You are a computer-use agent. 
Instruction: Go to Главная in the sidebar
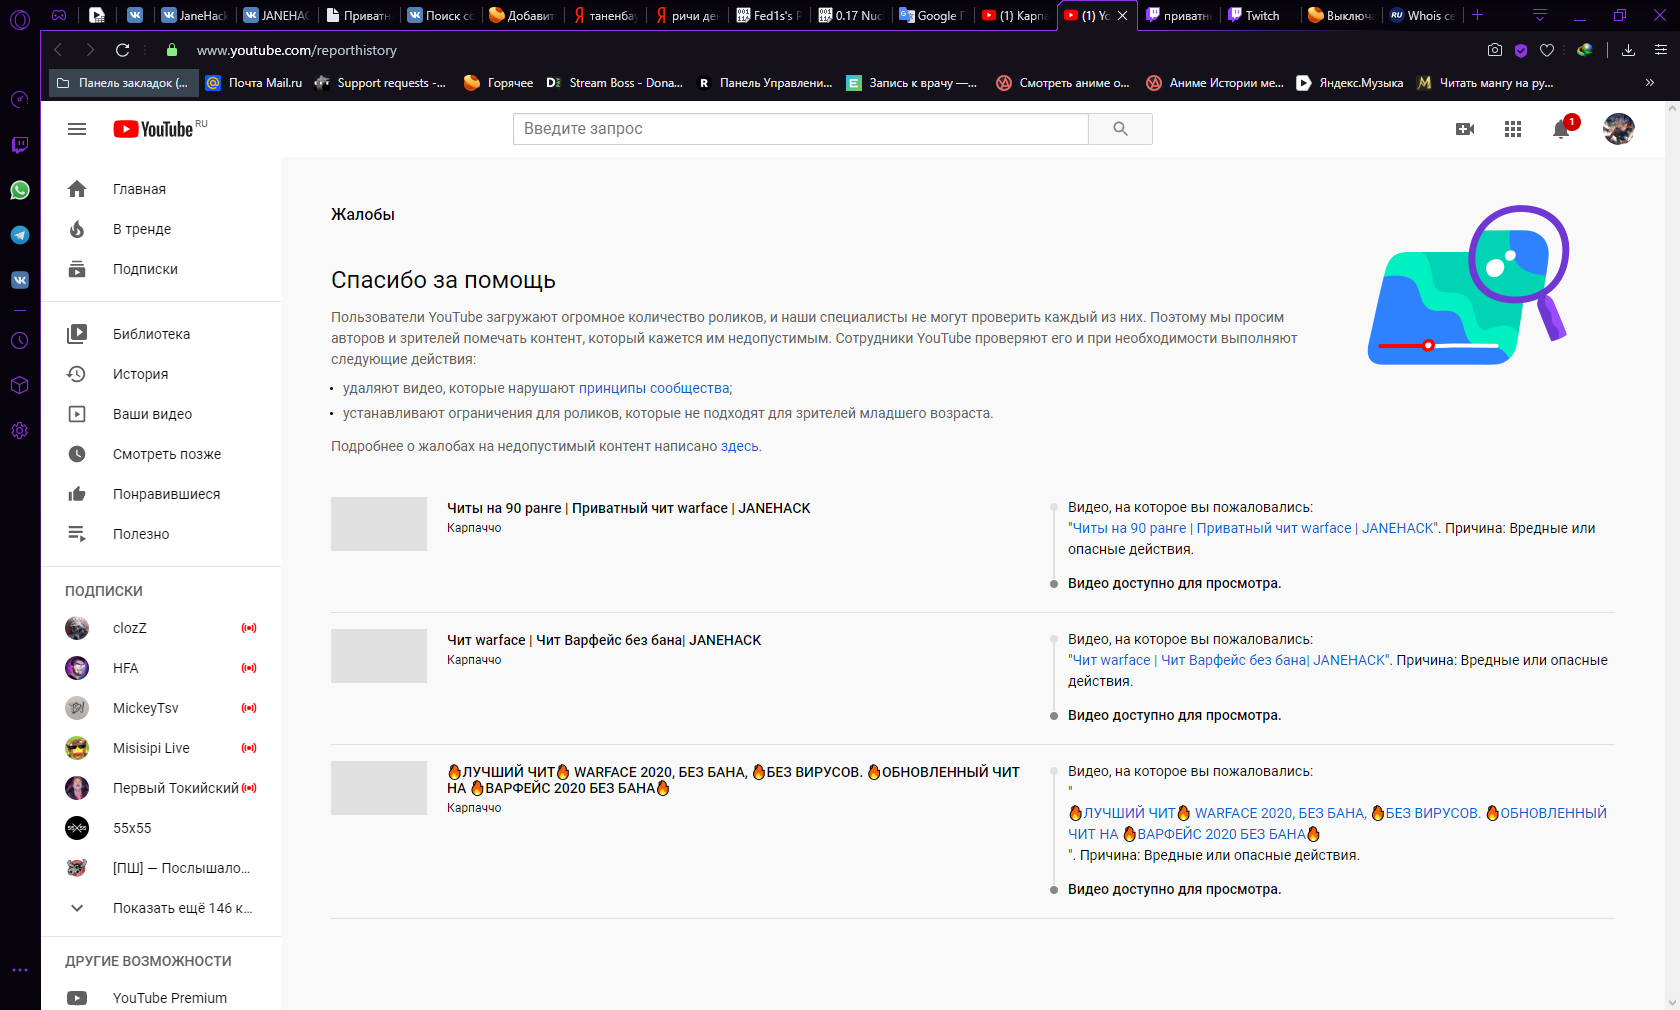(x=161, y=189)
